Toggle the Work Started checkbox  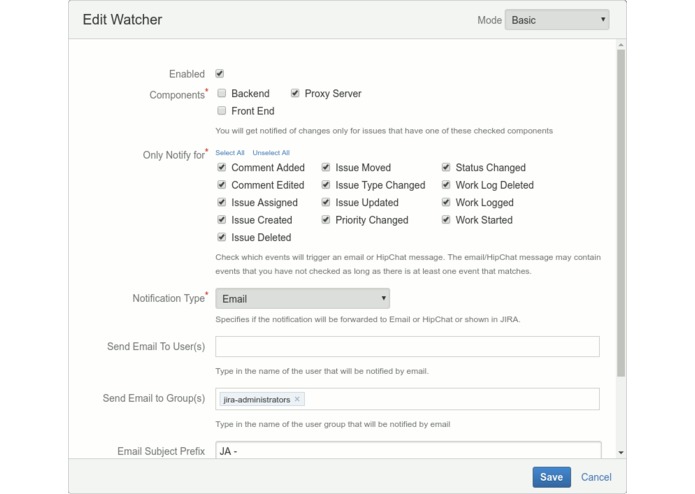(x=446, y=220)
